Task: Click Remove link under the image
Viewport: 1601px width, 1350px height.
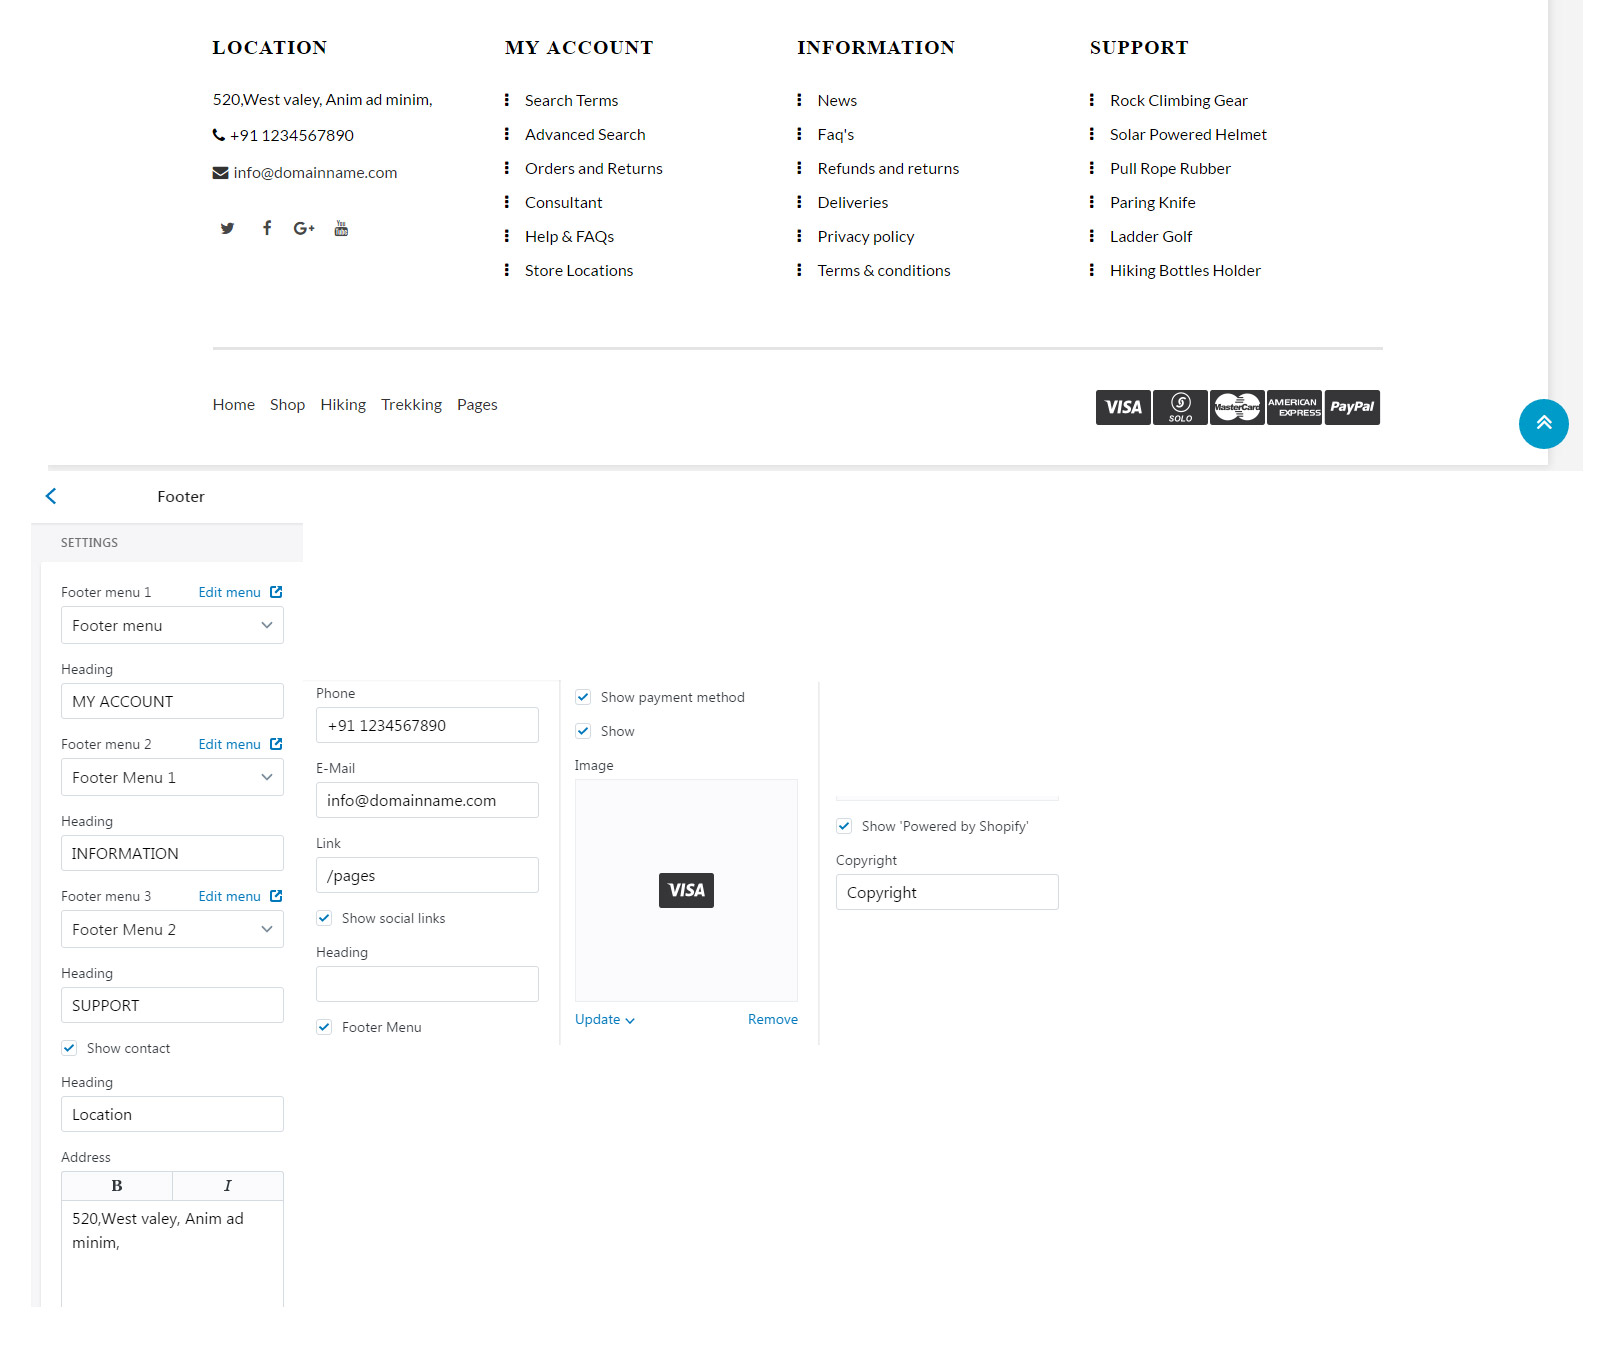Action: pos(772,1020)
